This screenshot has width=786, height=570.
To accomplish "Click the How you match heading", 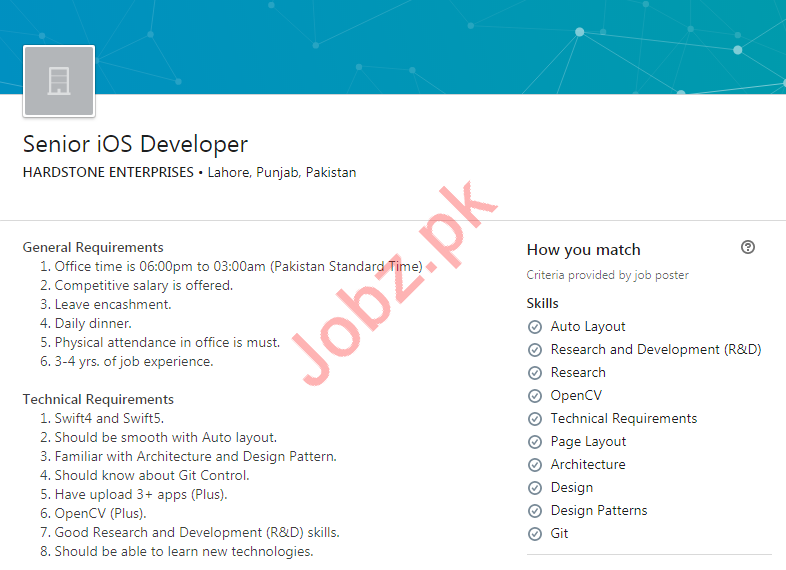I will (x=583, y=250).
